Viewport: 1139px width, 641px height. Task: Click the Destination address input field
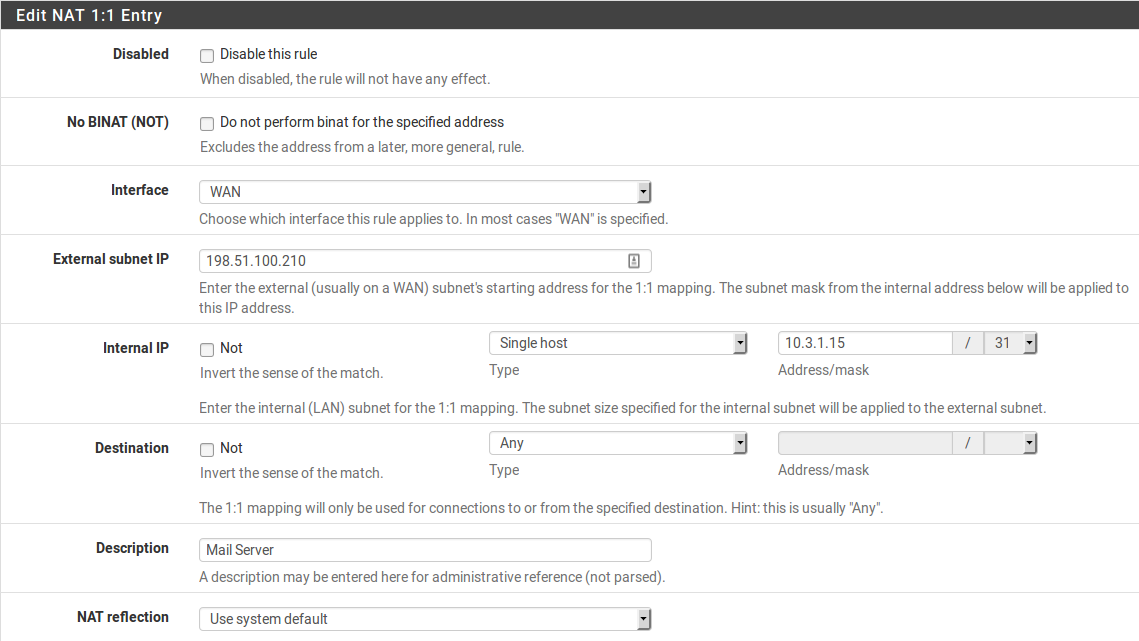(864, 443)
